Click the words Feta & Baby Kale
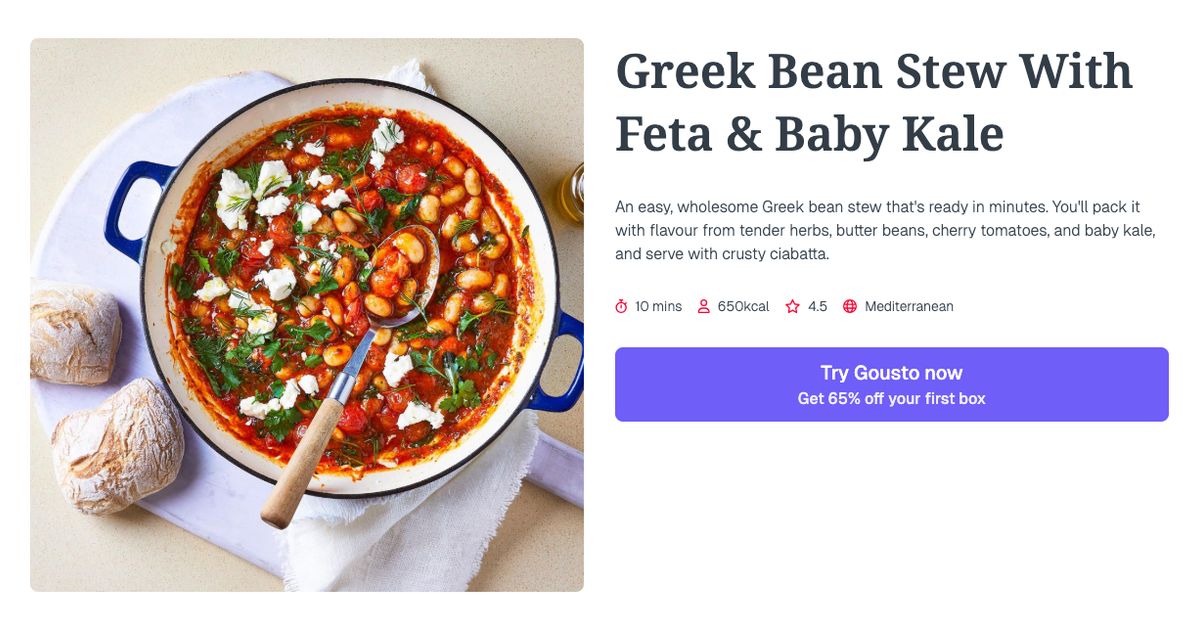This screenshot has height=630, width=1200. (810, 130)
